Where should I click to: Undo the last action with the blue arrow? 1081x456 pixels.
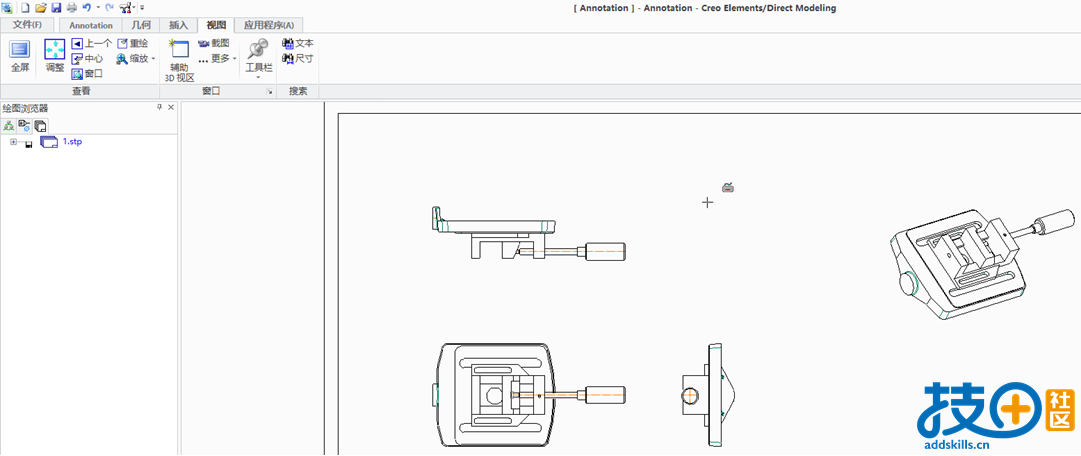(86, 8)
